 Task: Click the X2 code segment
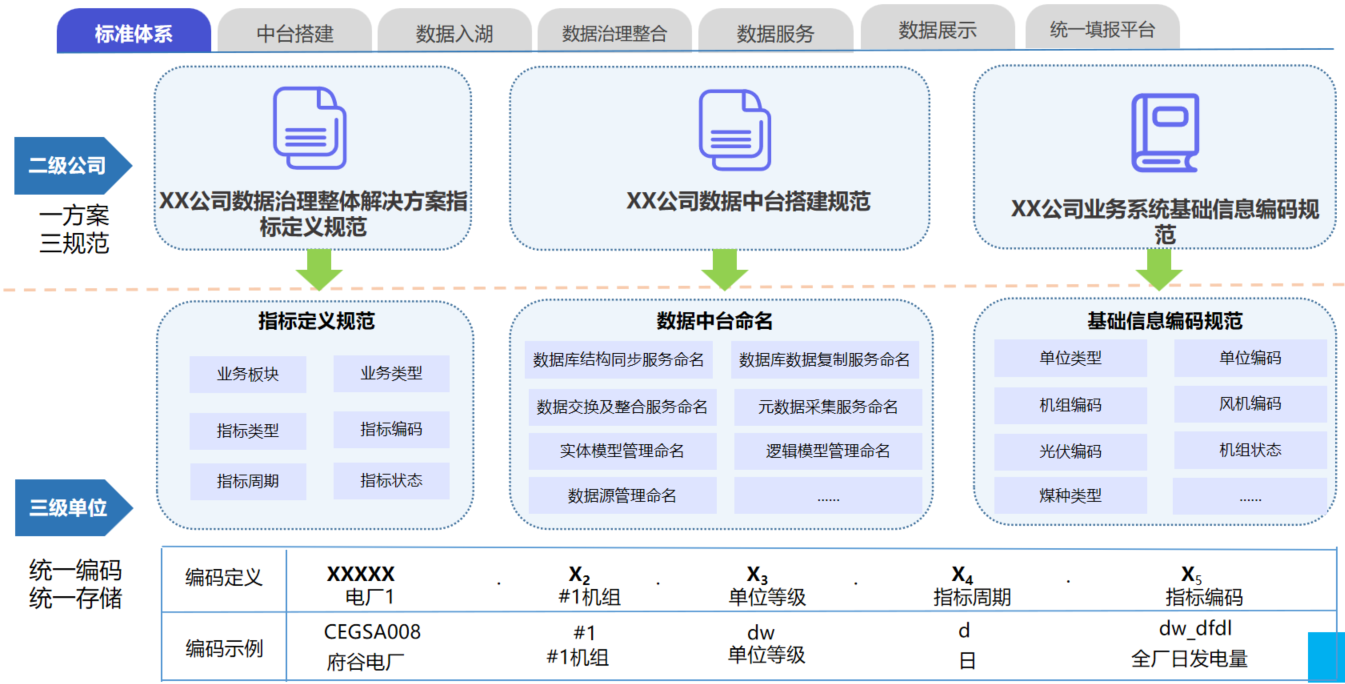coord(580,575)
